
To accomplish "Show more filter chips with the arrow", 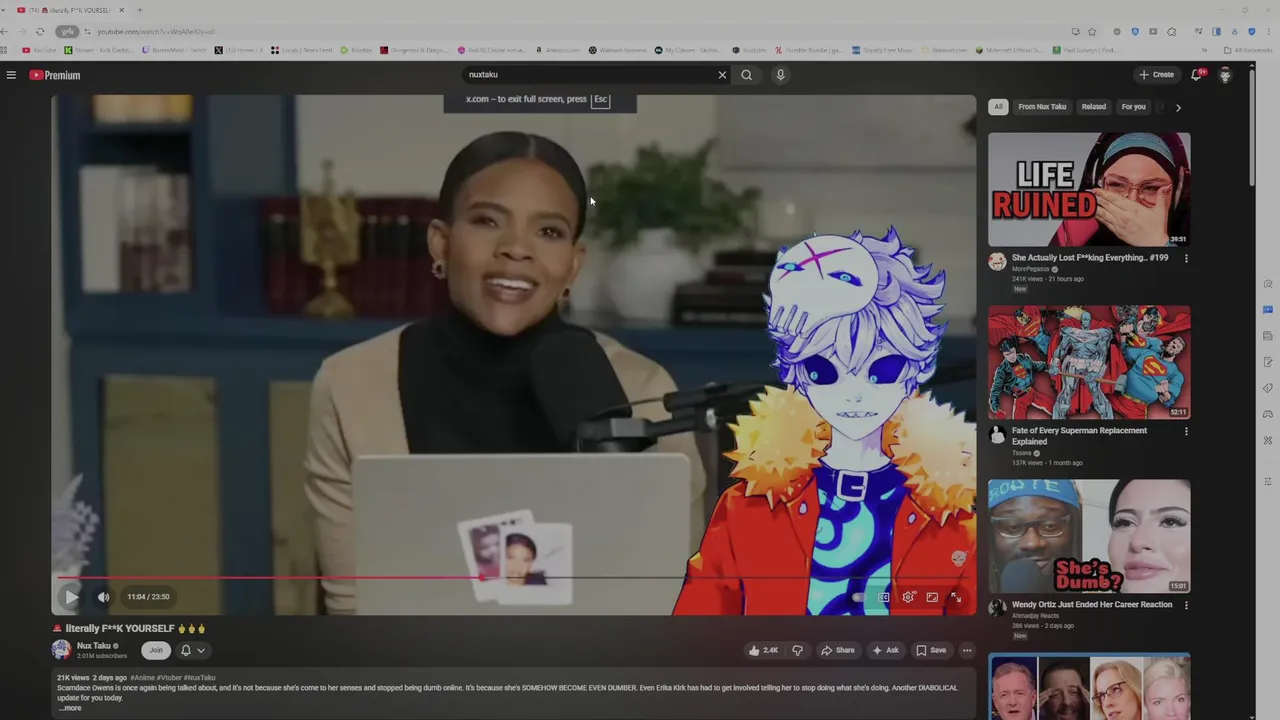I will (x=1178, y=107).
